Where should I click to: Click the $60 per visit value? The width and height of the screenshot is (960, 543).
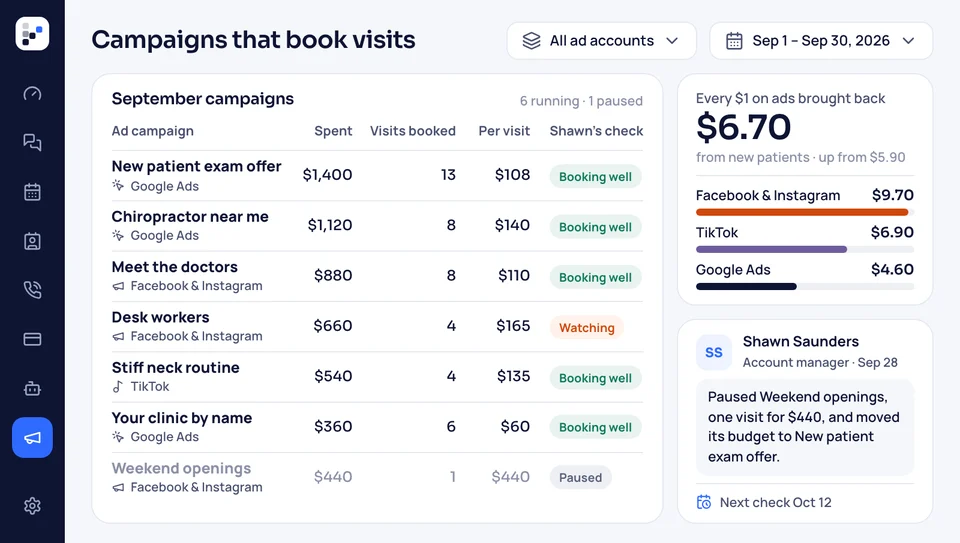pyautogui.click(x=515, y=426)
